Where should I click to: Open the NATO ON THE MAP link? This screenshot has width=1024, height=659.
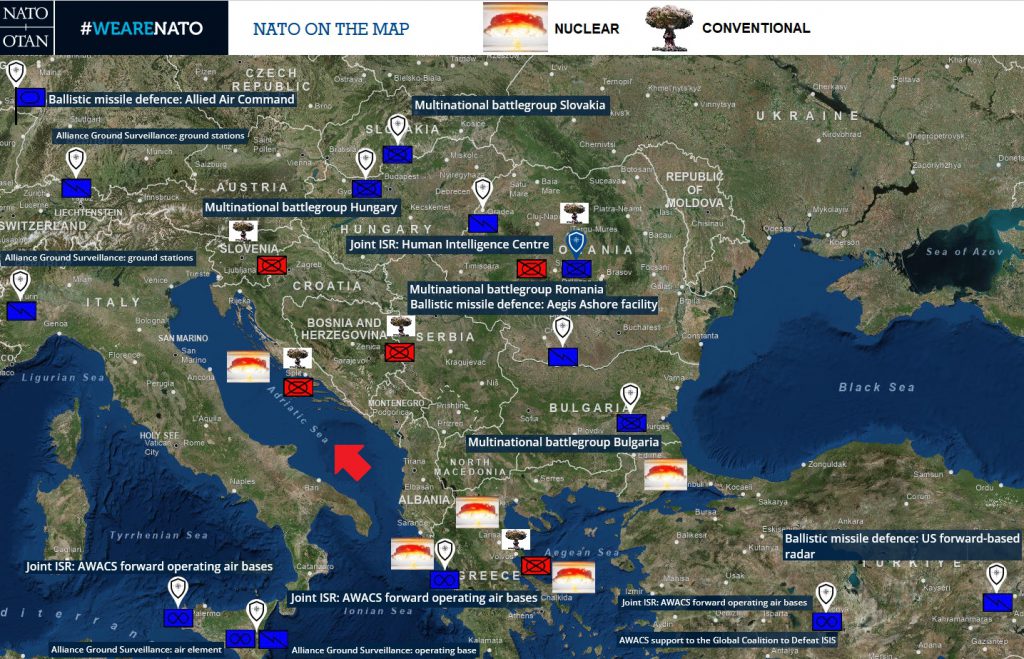click(x=331, y=29)
